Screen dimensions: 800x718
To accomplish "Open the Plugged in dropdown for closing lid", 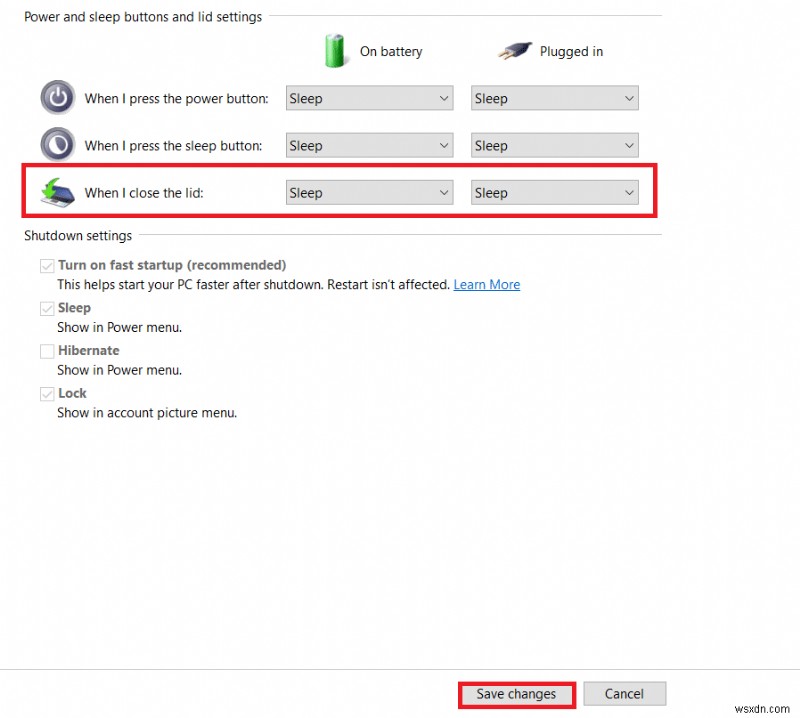I will click(x=554, y=191).
